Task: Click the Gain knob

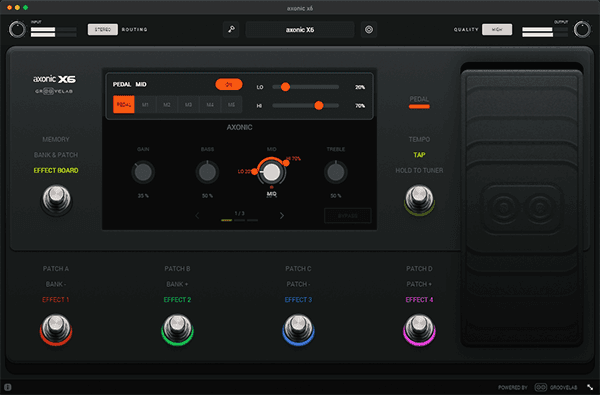Action: [x=143, y=172]
